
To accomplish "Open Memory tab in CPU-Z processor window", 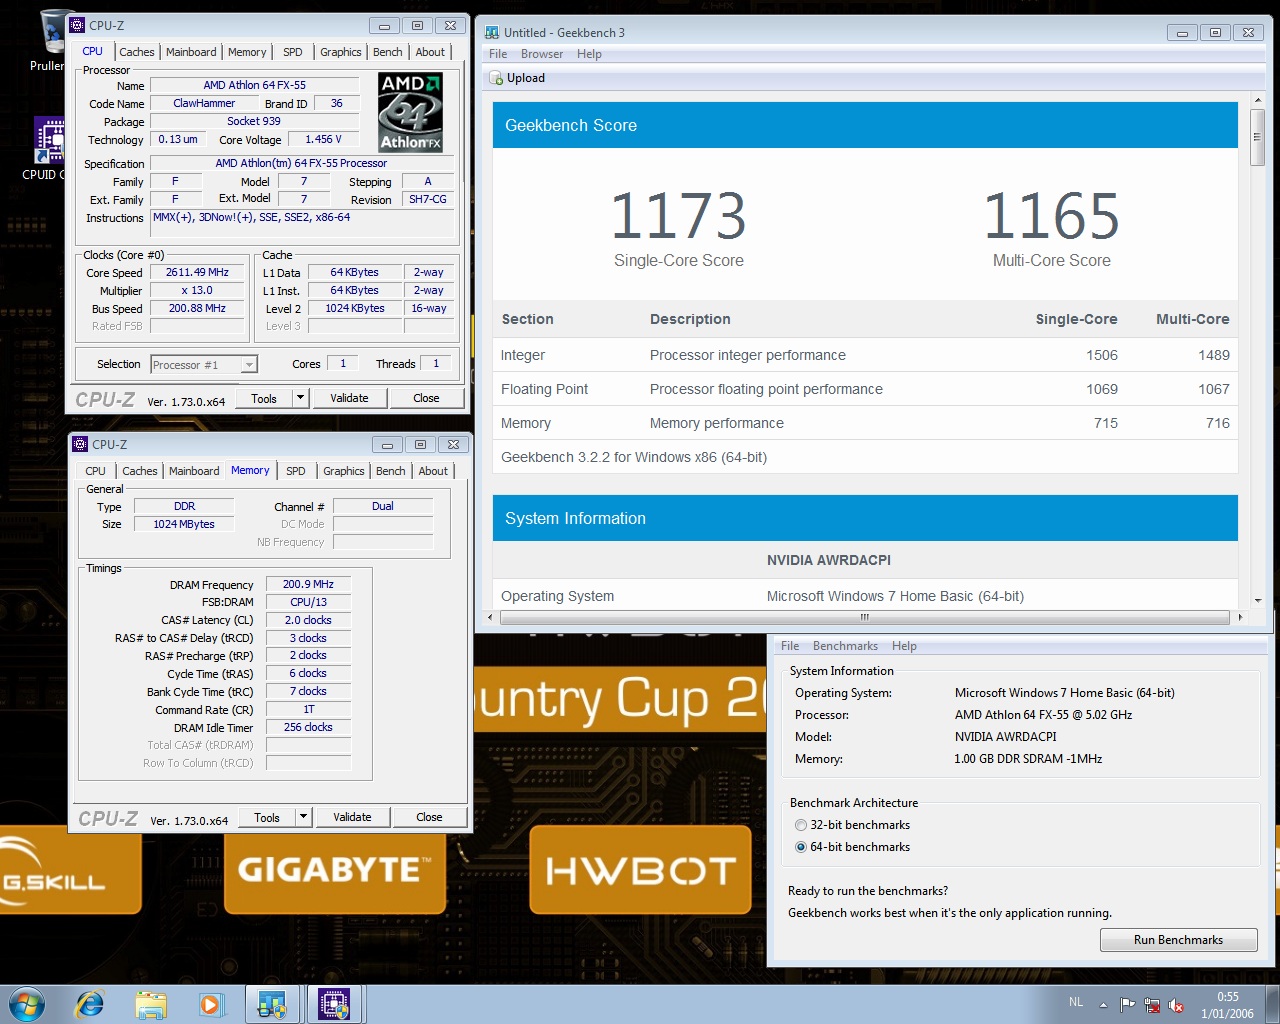I will (247, 52).
